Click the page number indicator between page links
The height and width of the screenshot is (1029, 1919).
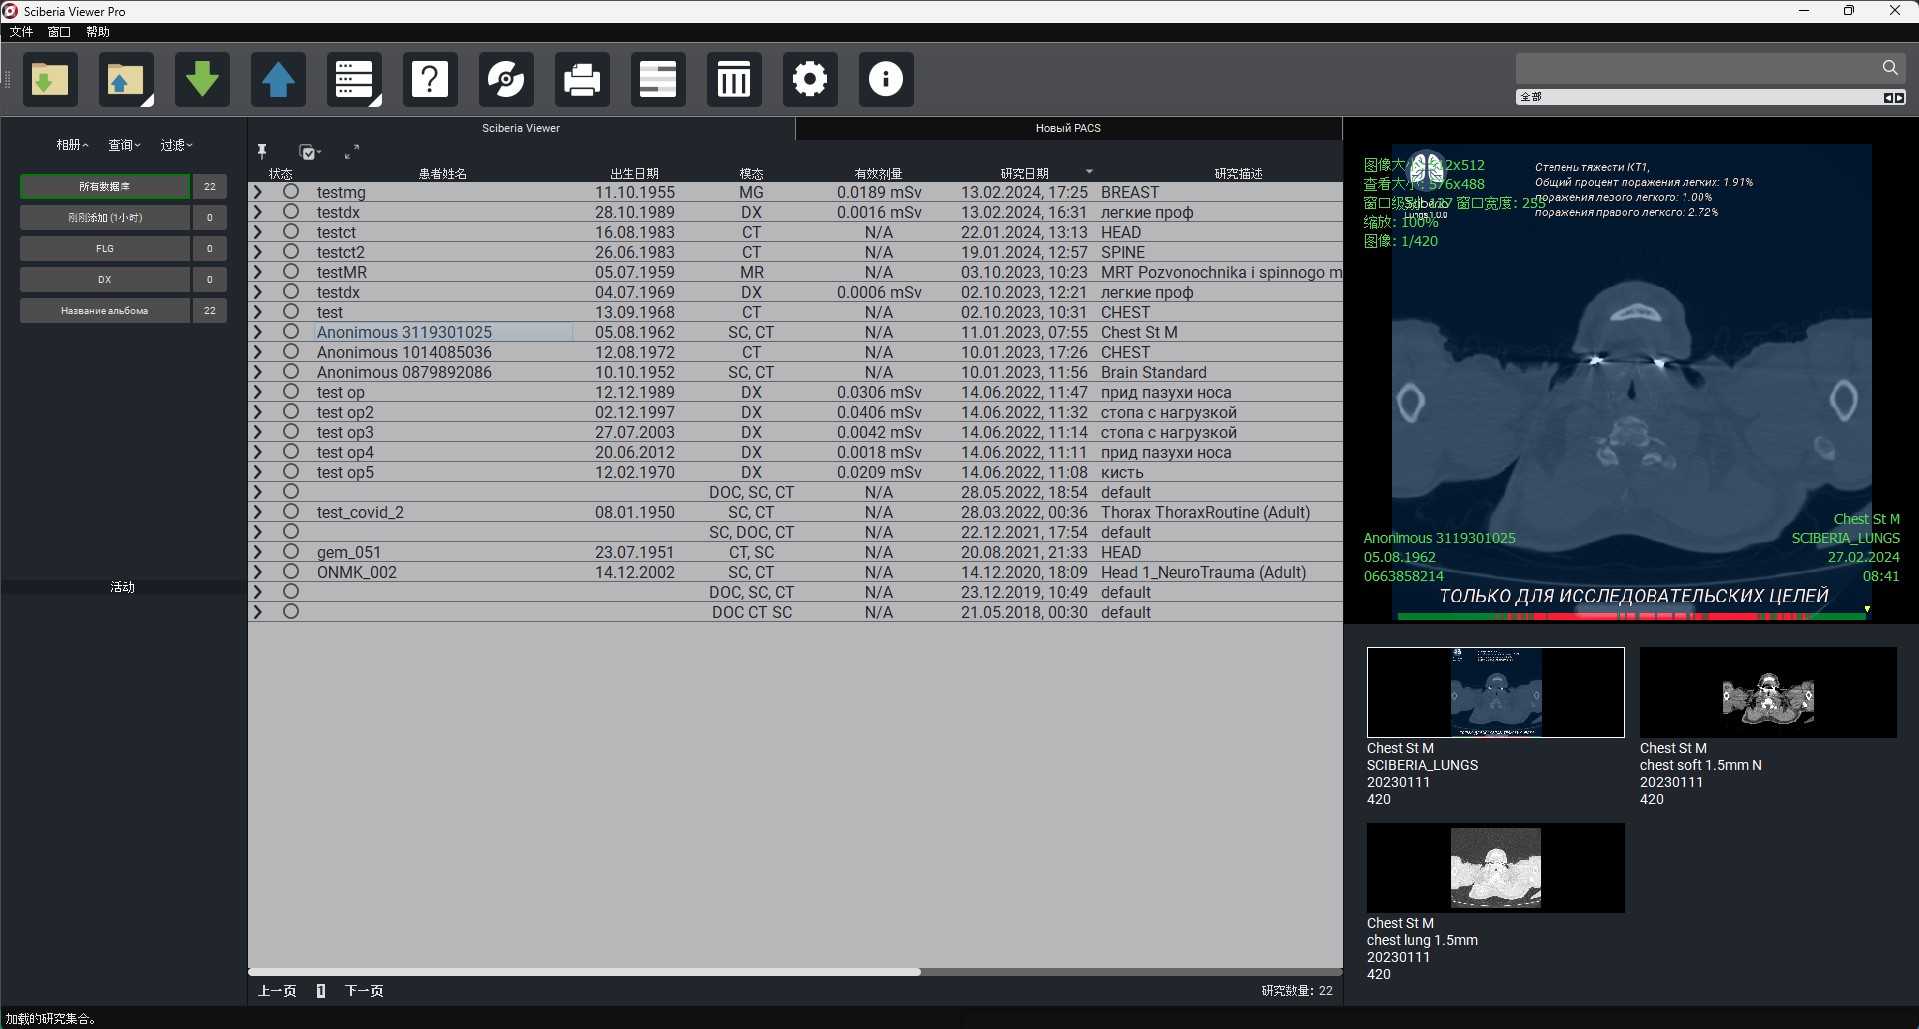pyautogui.click(x=321, y=991)
